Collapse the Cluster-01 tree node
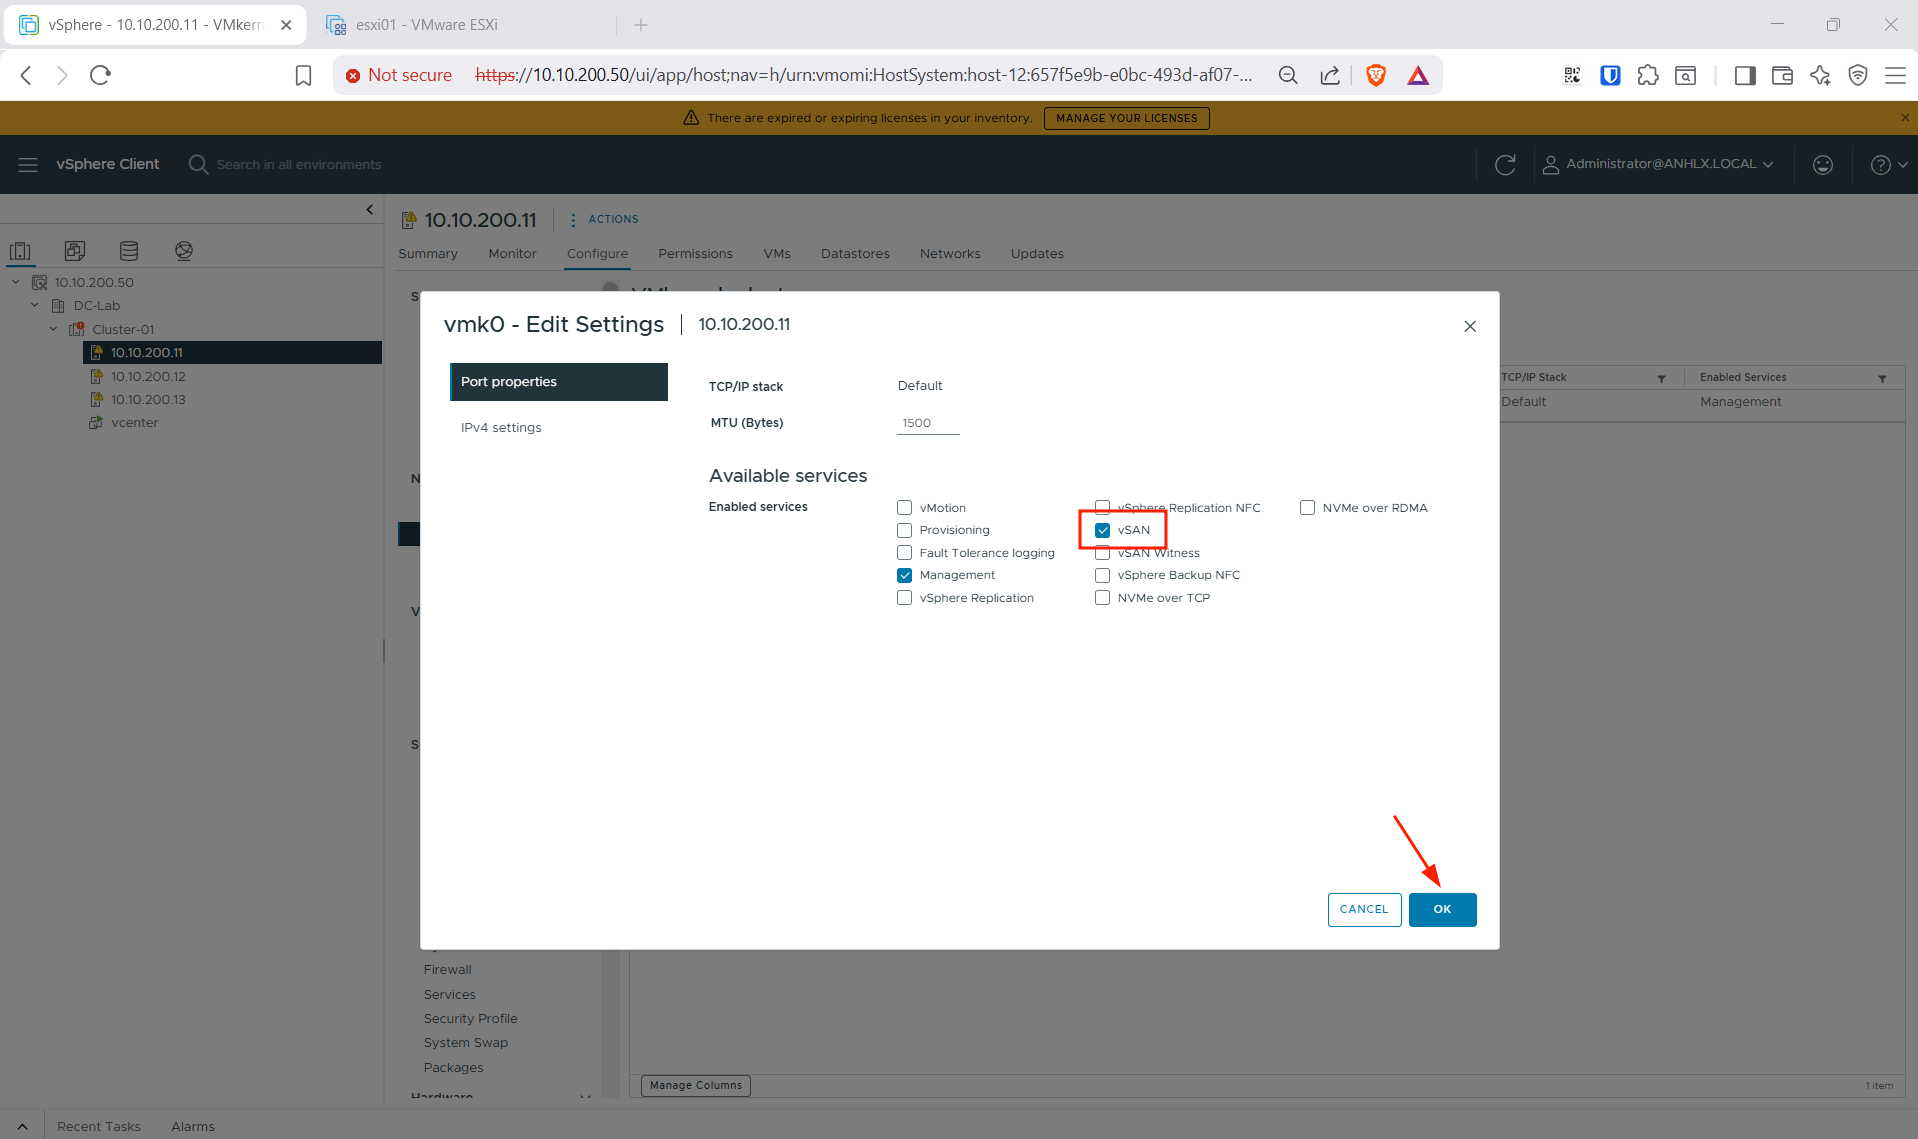The width and height of the screenshot is (1918, 1139). coord(54,329)
